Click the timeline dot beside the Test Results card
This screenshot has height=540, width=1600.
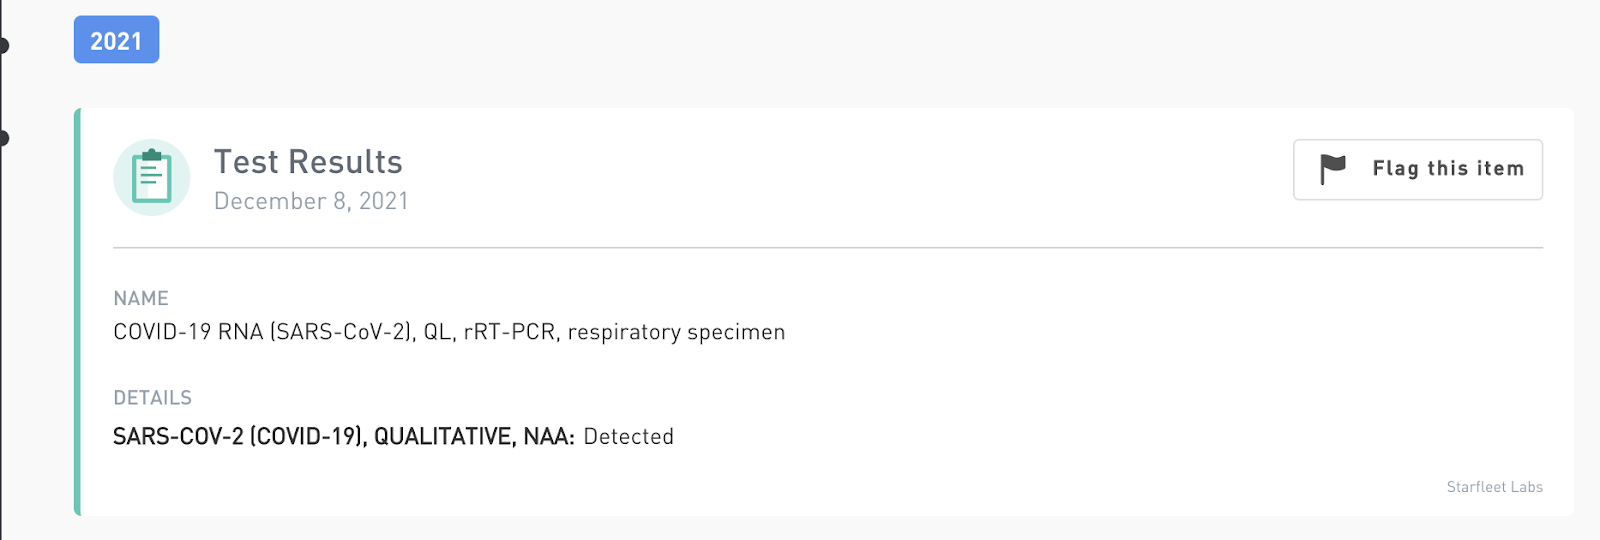click(3, 138)
